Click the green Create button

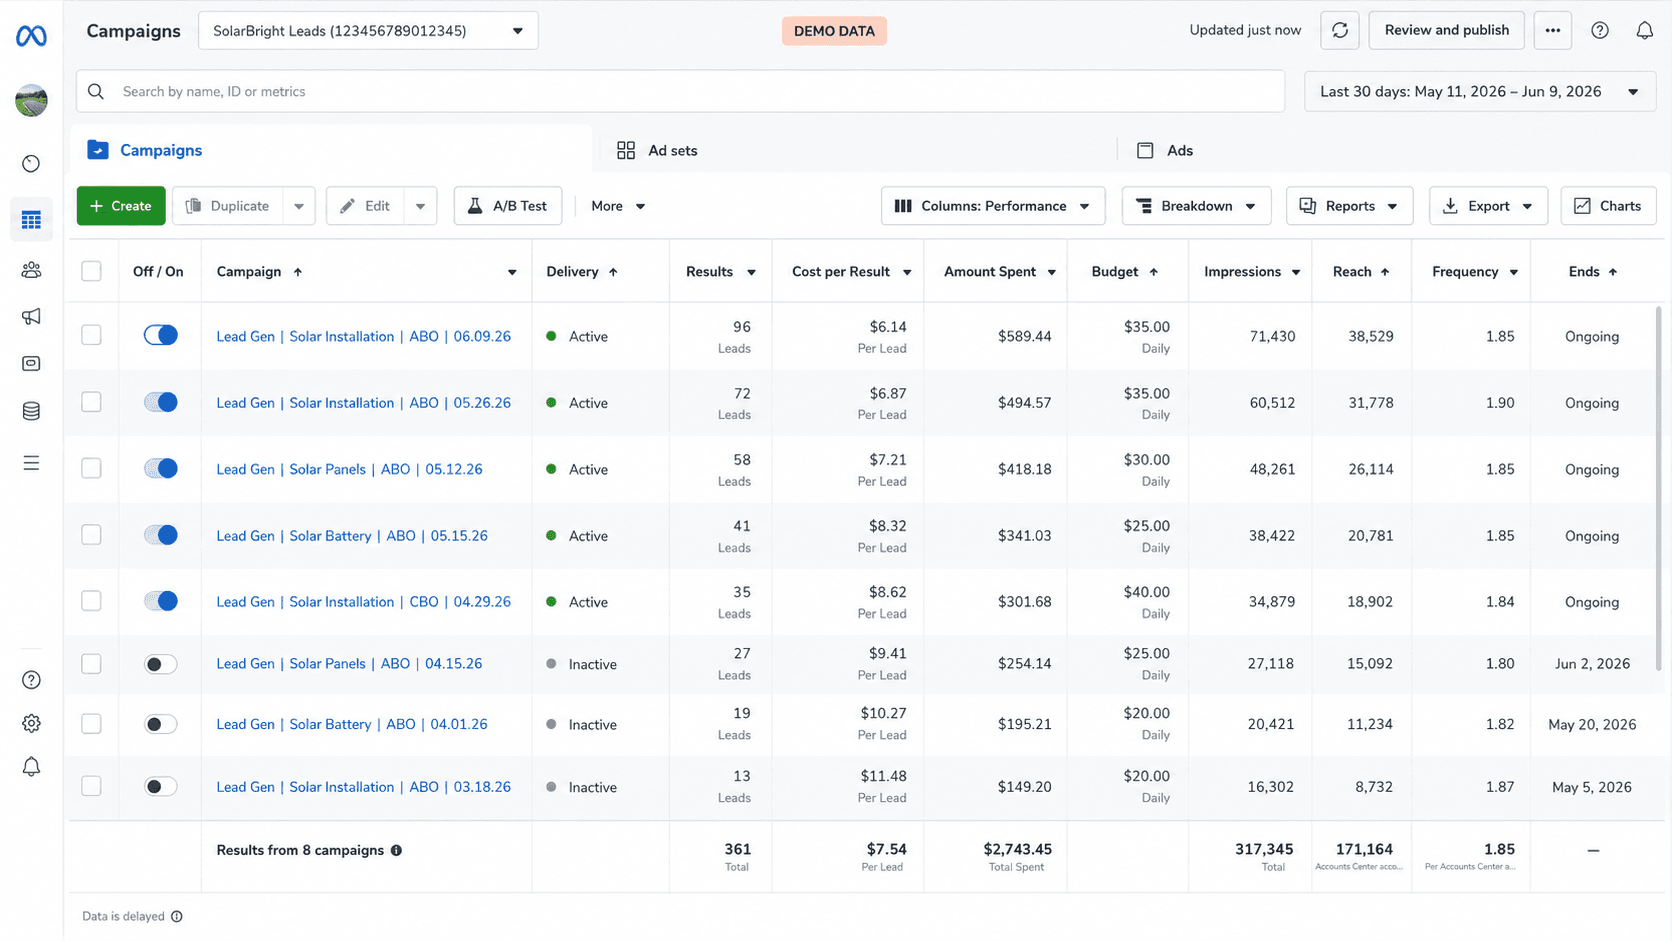coord(121,206)
